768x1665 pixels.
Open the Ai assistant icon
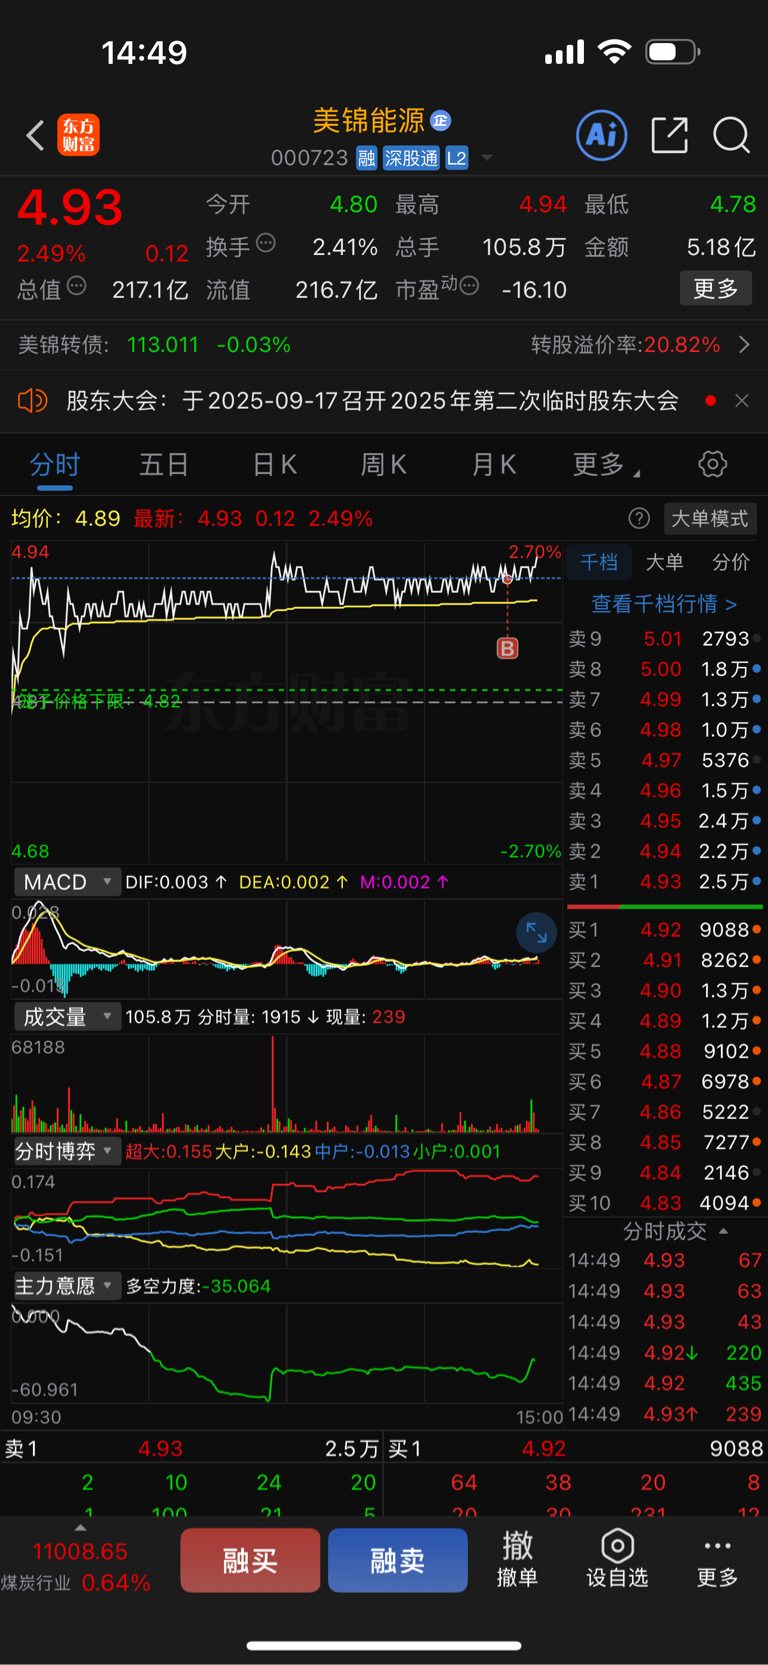[602, 135]
